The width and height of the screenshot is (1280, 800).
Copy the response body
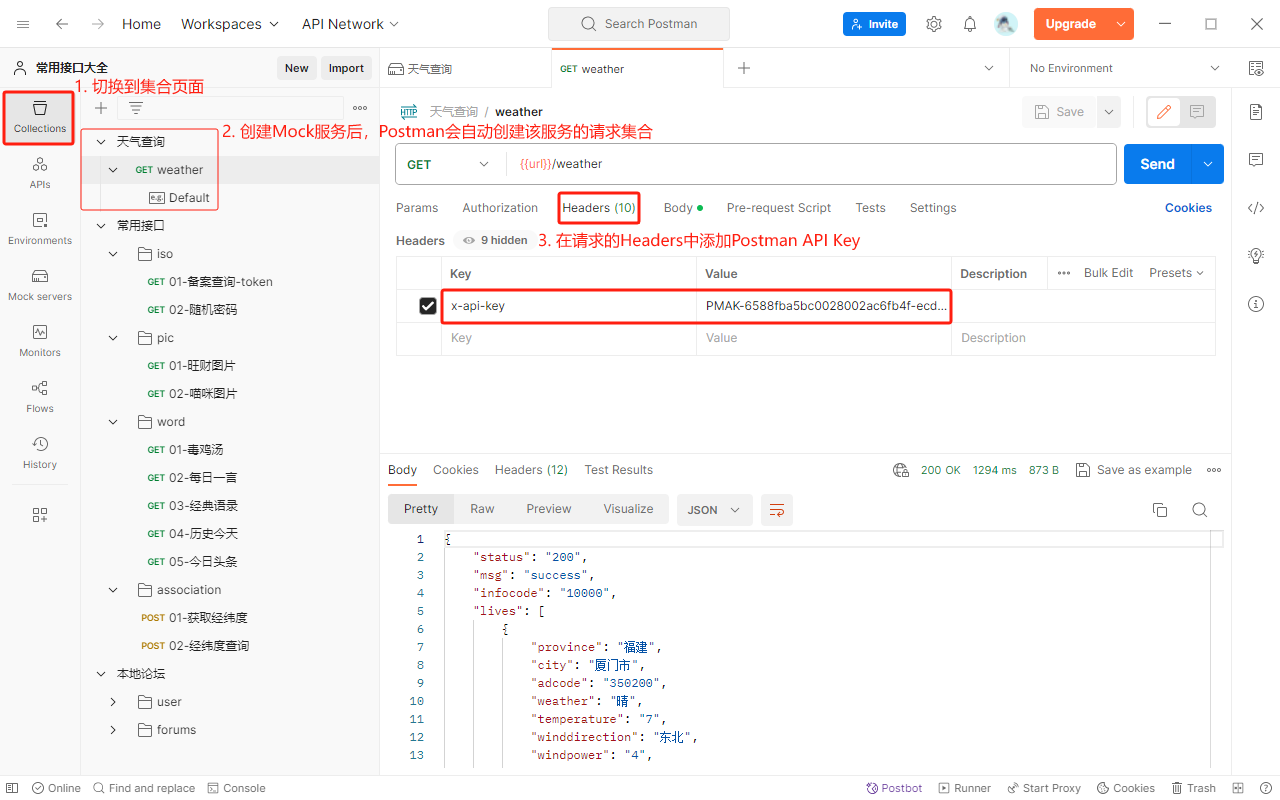1160,510
